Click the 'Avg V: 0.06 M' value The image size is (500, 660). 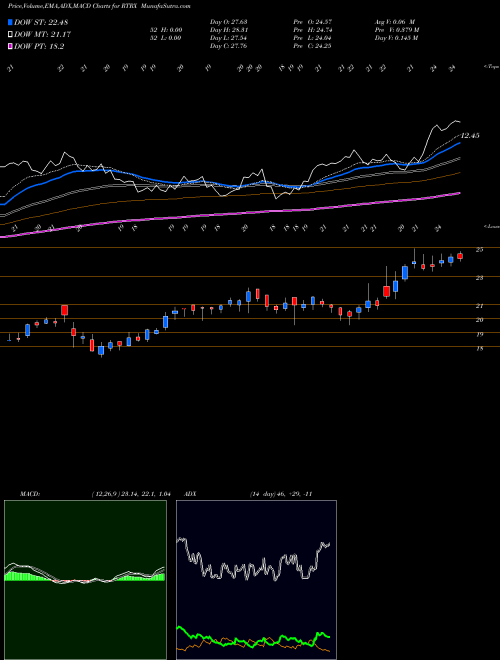click(395, 22)
